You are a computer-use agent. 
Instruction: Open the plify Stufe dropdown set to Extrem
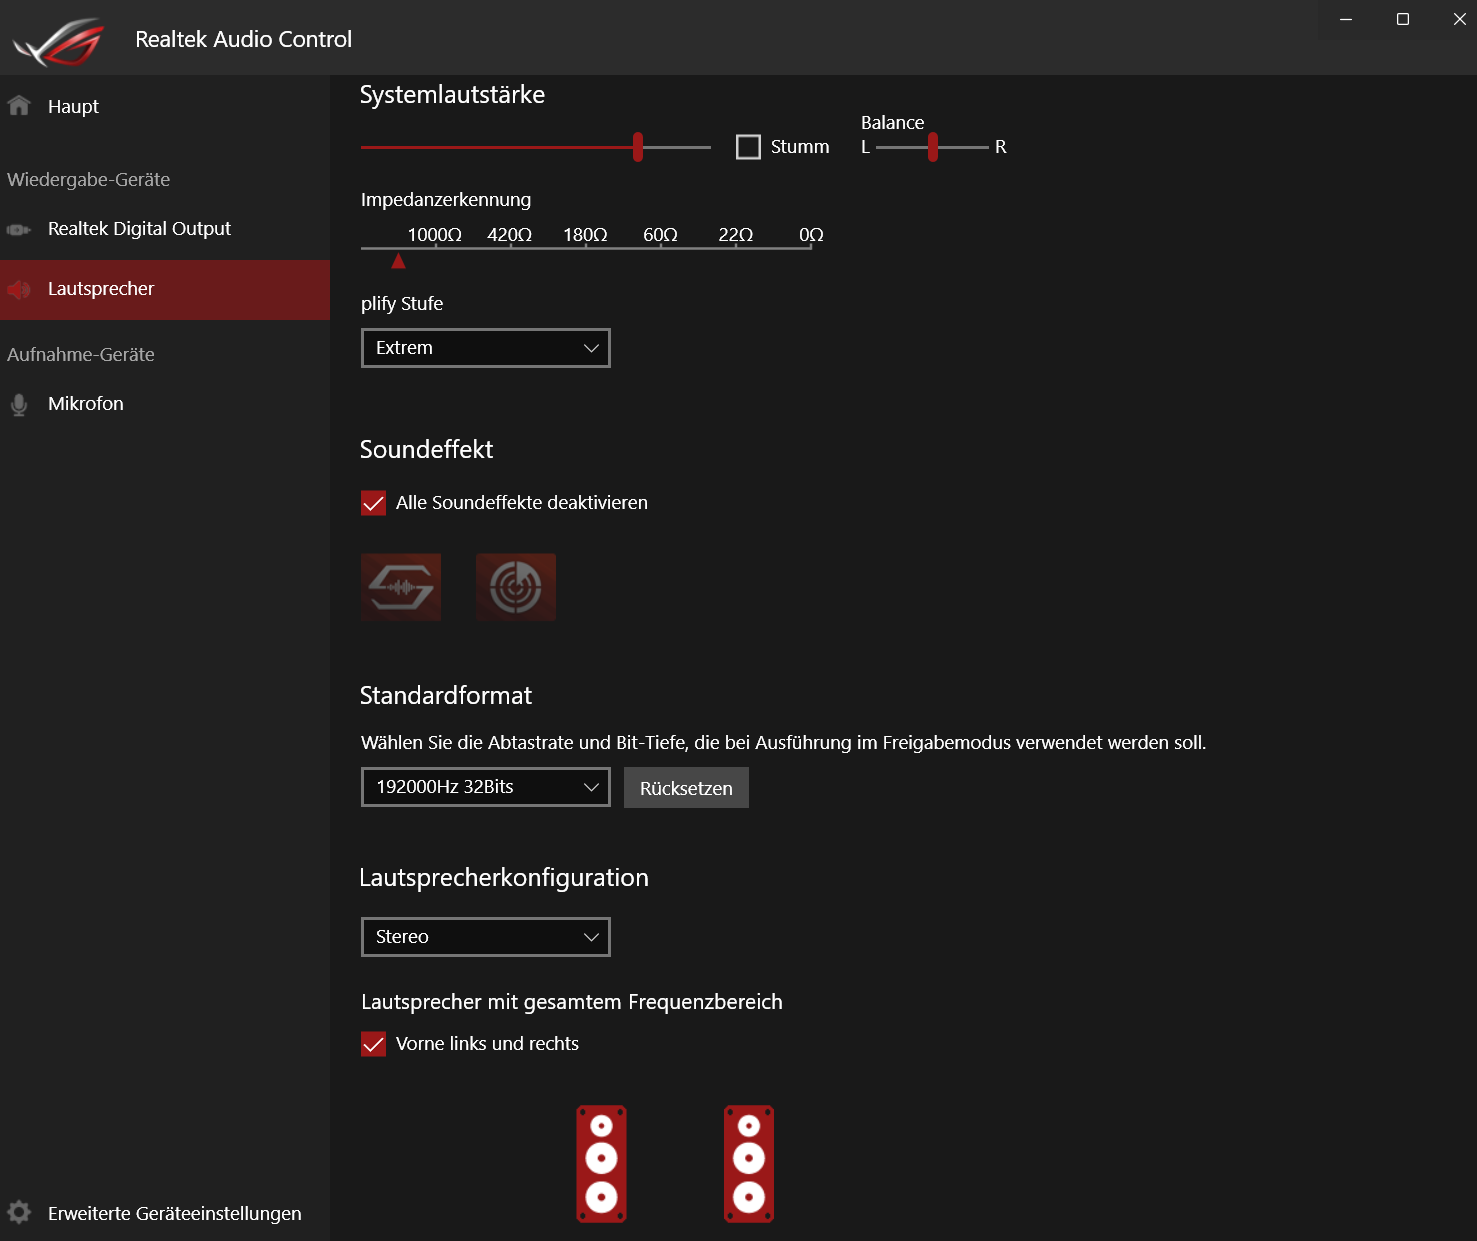coord(486,348)
